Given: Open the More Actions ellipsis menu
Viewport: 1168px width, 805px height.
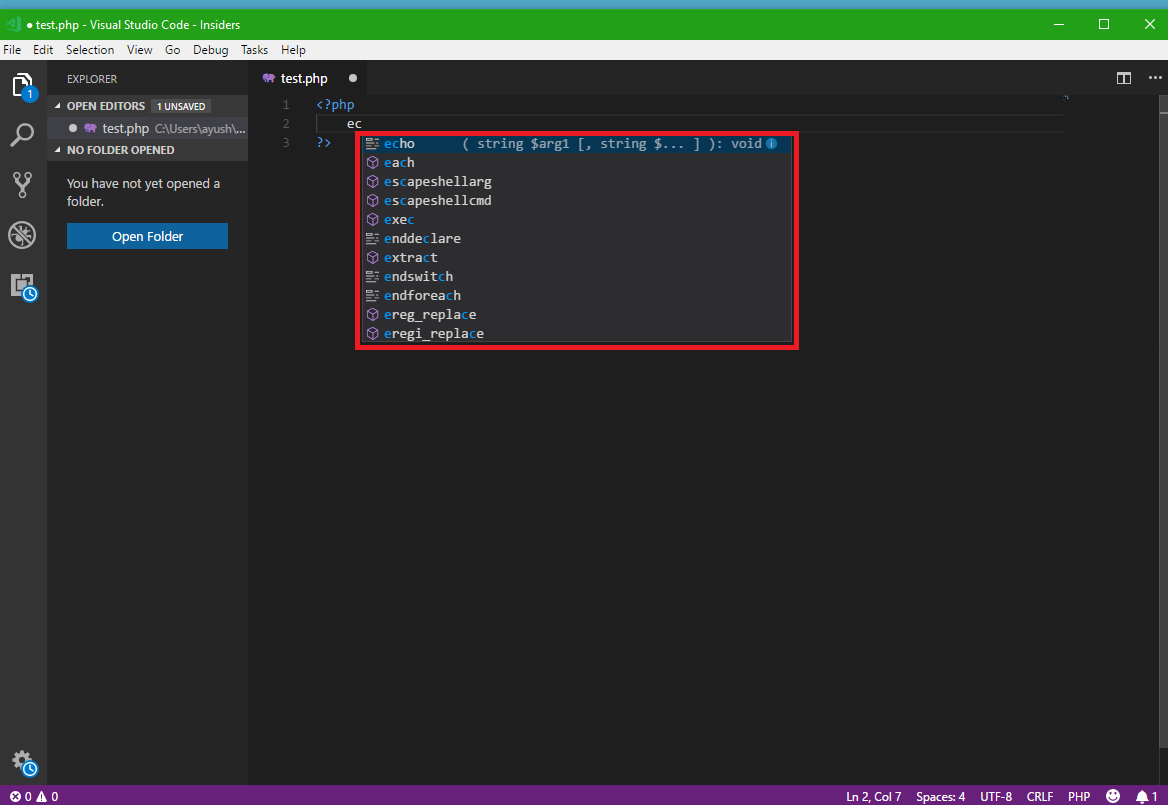Looking at the screenshot, I should coord(1155,78).
